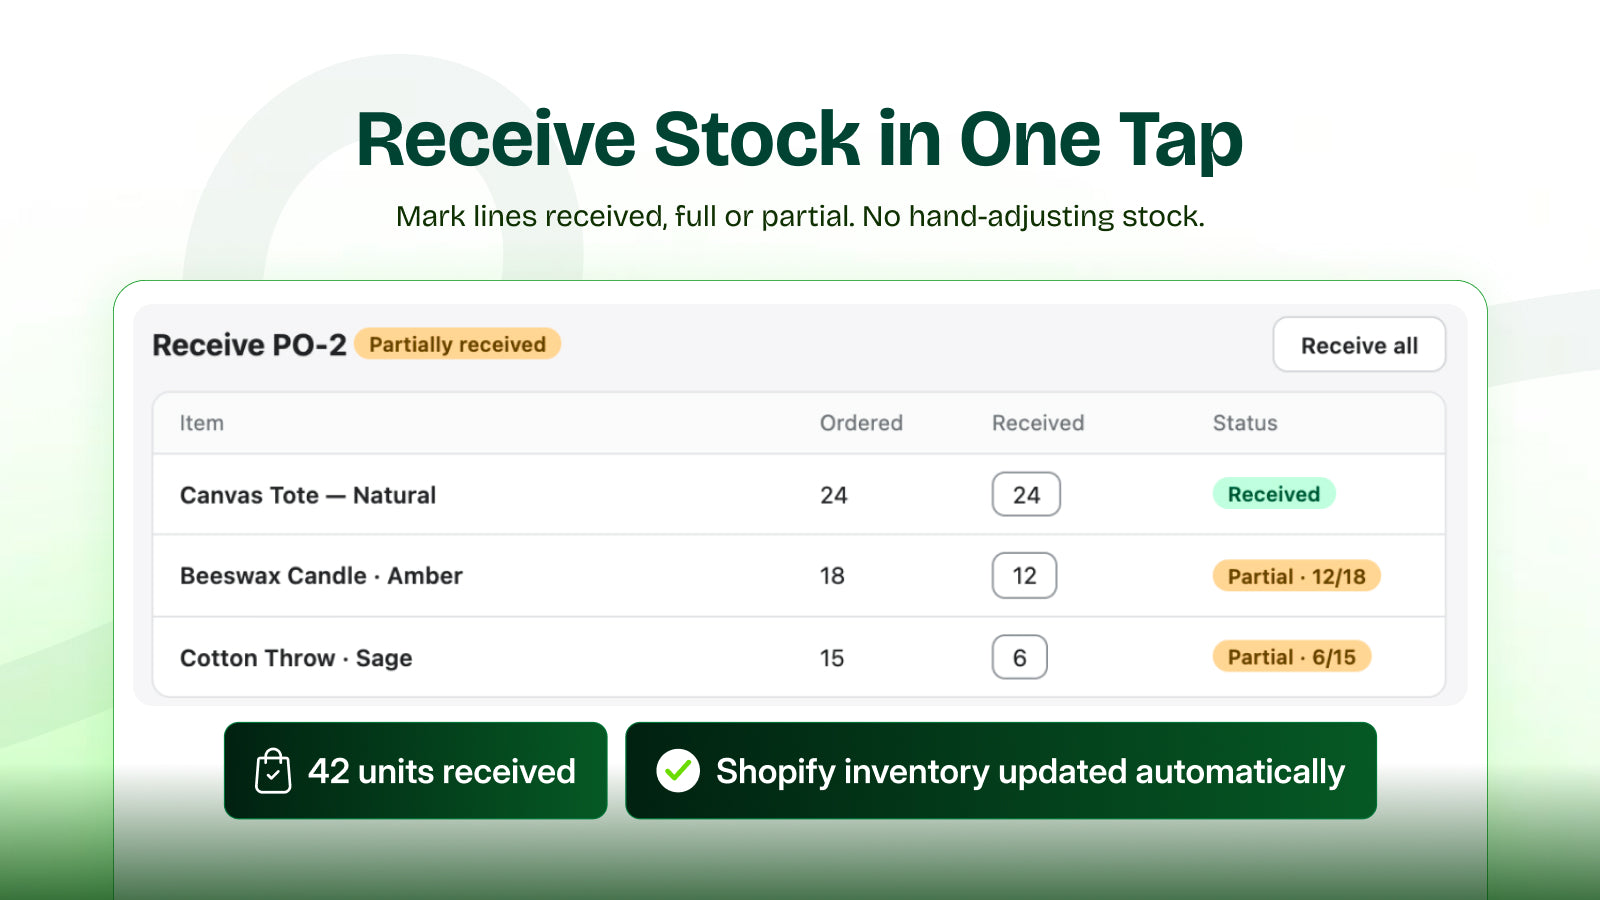
Task: Click the Received column header
Action: coord(1038,423)
